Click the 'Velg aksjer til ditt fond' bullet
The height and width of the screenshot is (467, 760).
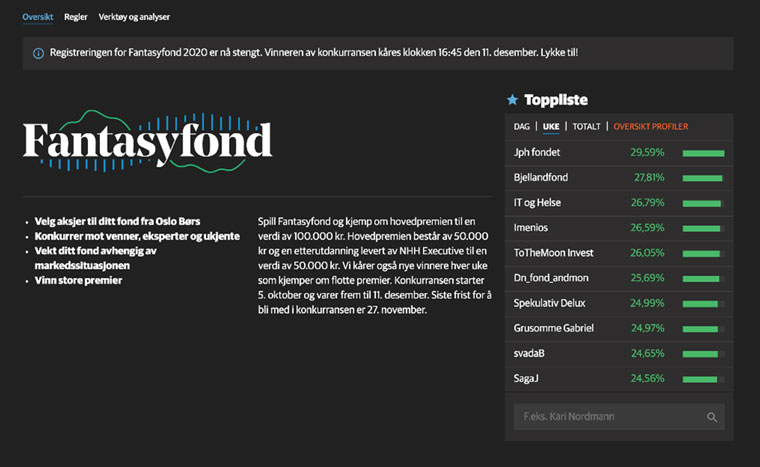click(x=117, y=222)
